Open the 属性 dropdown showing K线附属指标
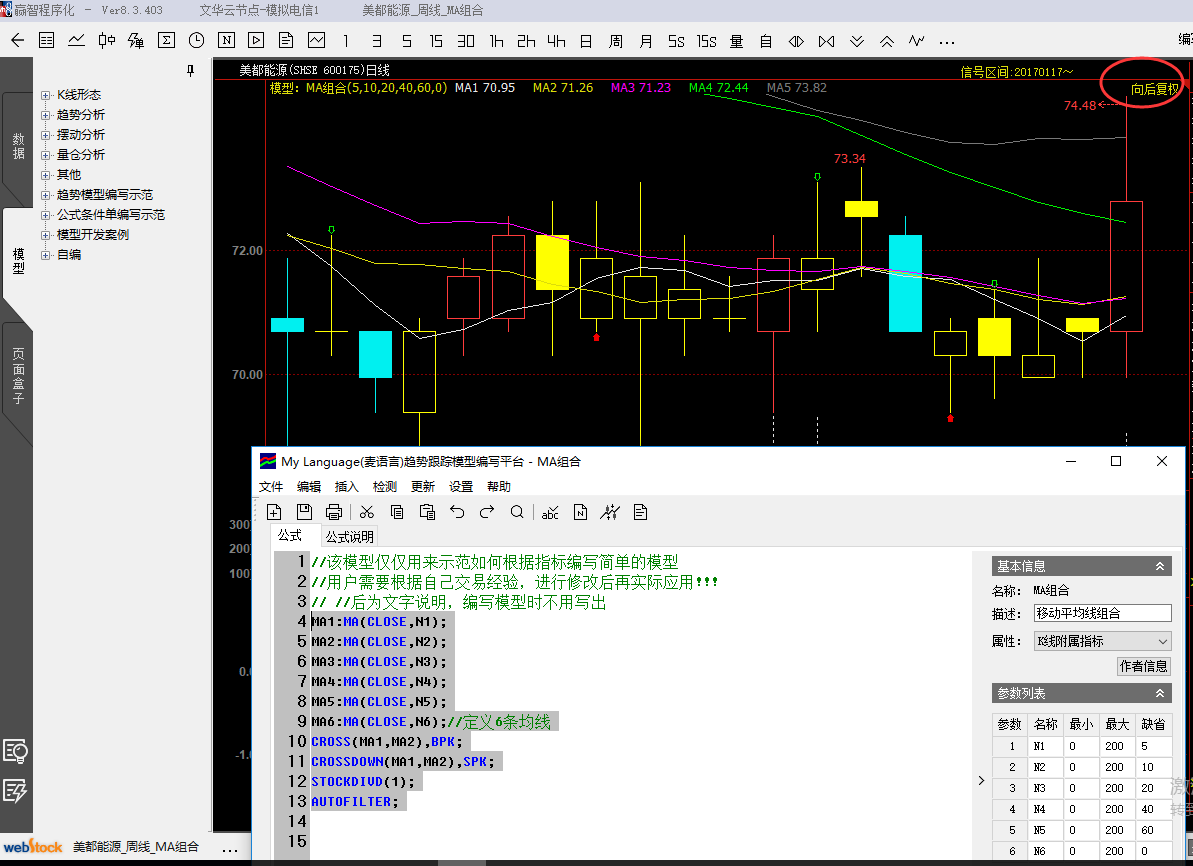Image resolution: width=1193 pixels, height=866 pixels. click(1102, 641)
